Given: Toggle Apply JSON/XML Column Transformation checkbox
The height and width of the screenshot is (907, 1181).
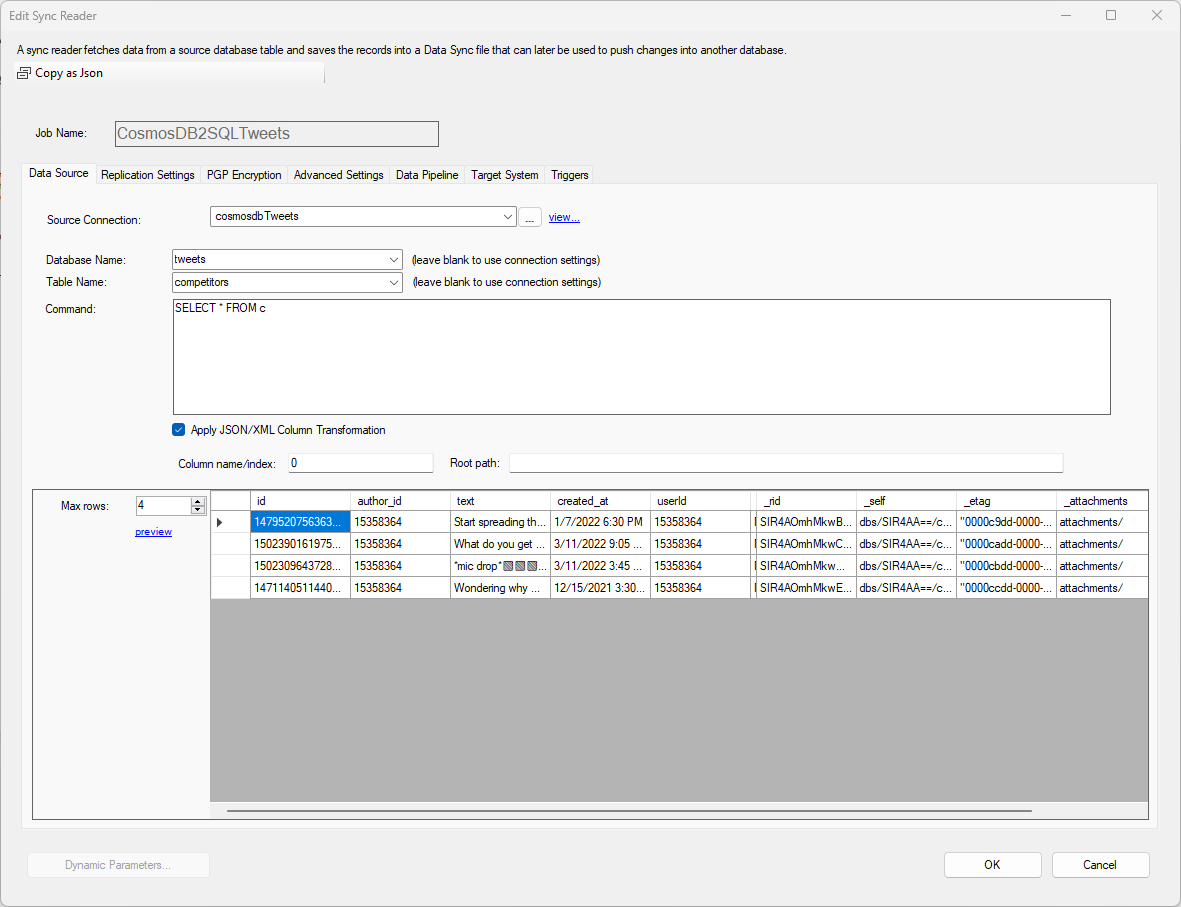Looking at the screenshot, I should pos(179,429).
